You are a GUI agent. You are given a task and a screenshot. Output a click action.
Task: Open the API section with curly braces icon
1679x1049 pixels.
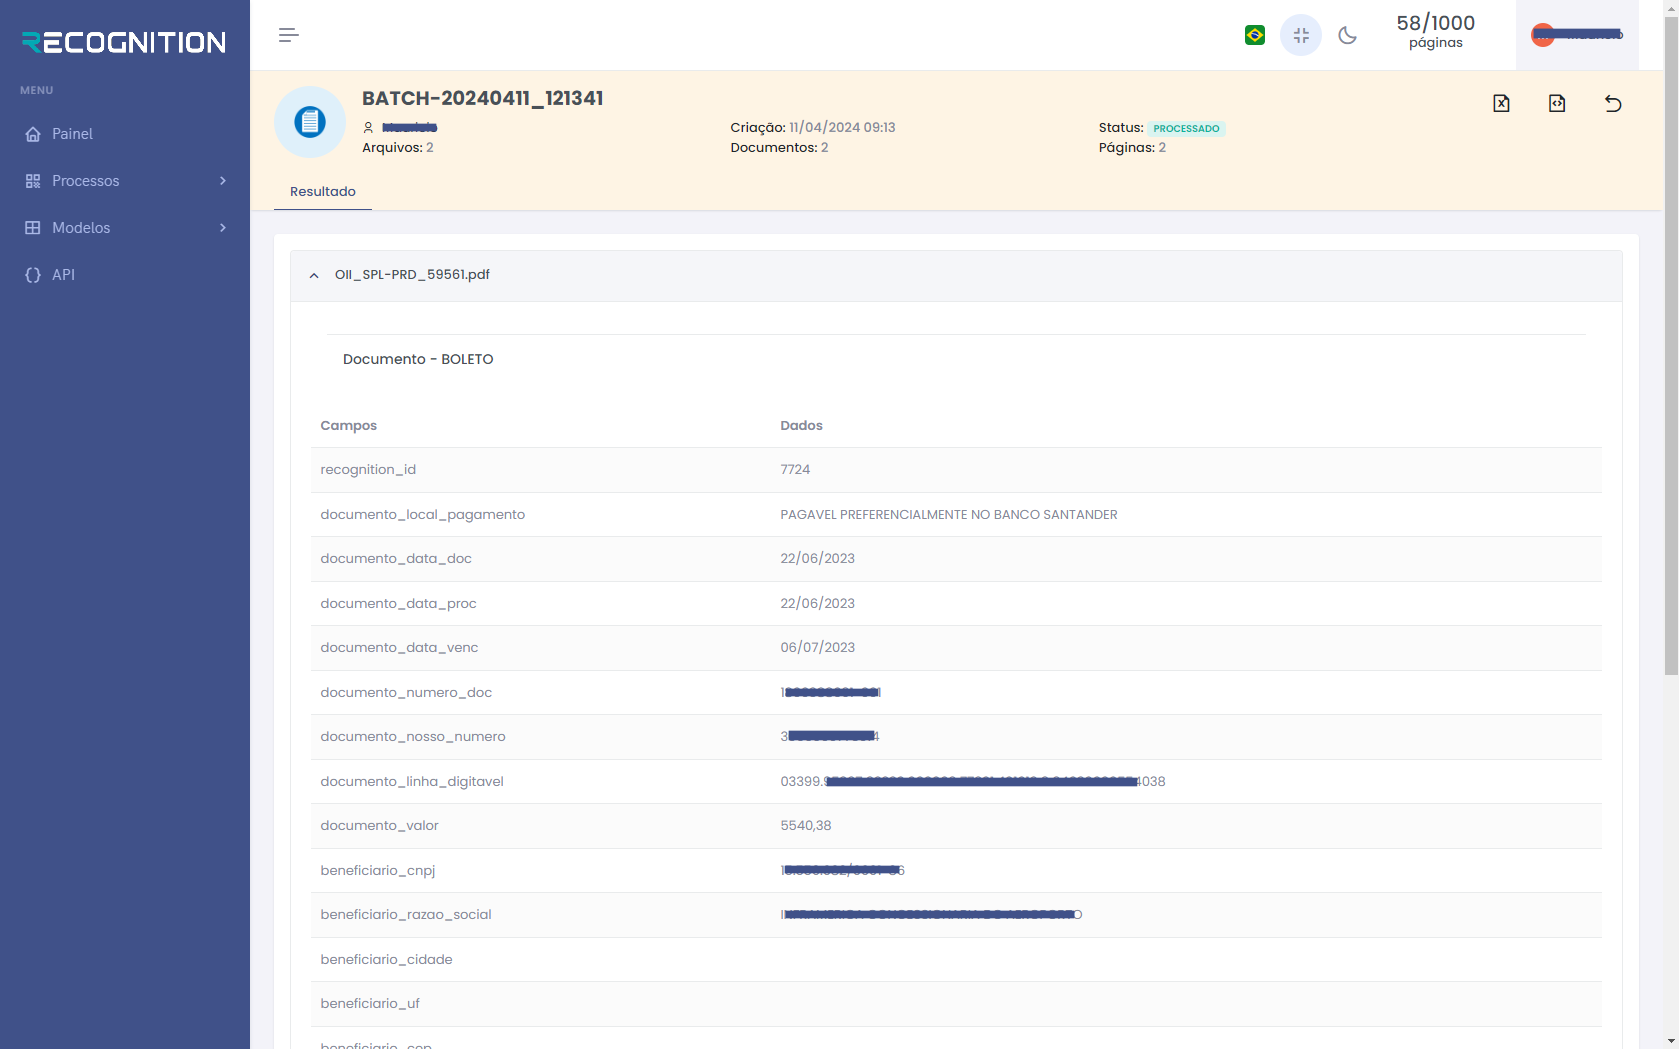coord(62,274)
